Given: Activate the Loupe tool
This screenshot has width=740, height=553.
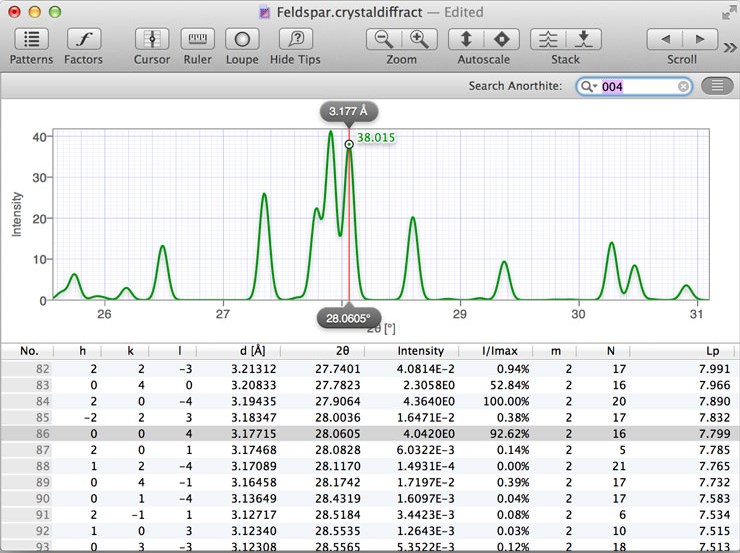Looking at the screenshot, I should [242, 40].
